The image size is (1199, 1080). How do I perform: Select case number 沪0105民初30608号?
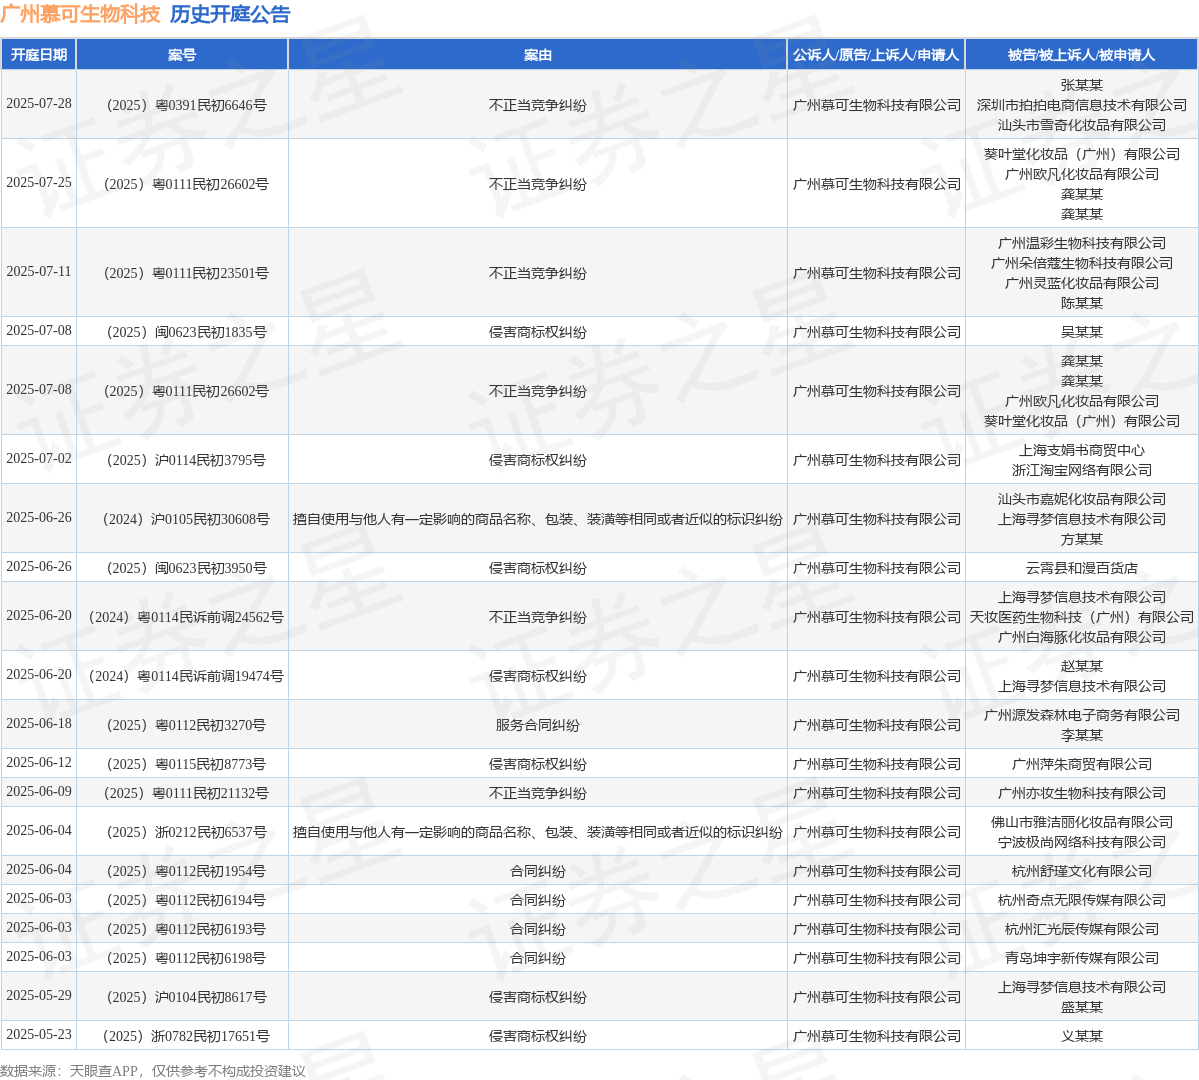(x=186, y=519)
